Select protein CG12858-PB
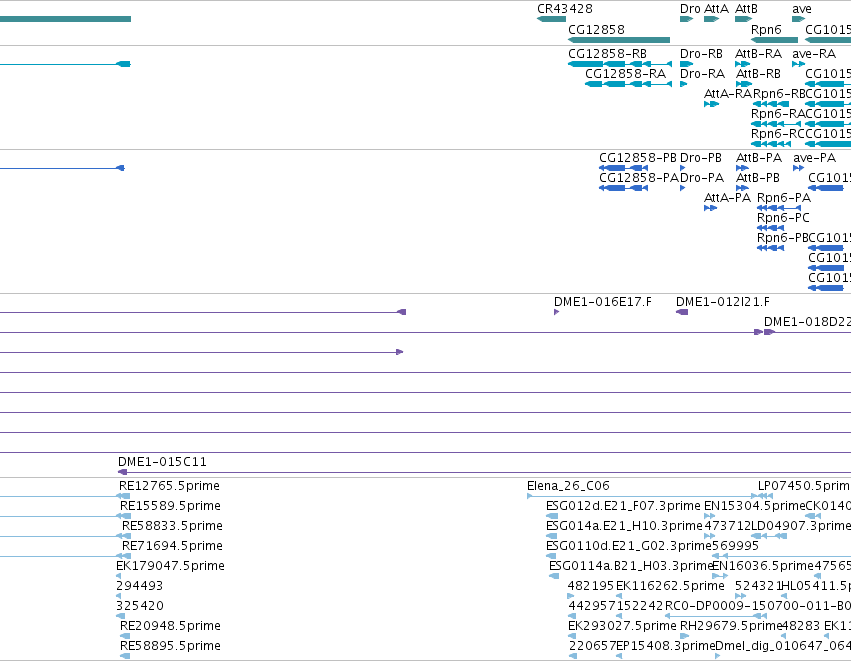 click(x=638, y=158)
